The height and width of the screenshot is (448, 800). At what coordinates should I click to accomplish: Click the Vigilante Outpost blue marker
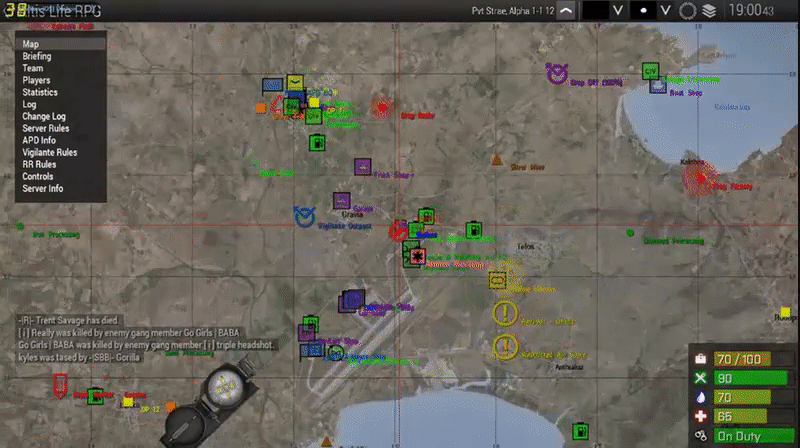pos(305,217)
